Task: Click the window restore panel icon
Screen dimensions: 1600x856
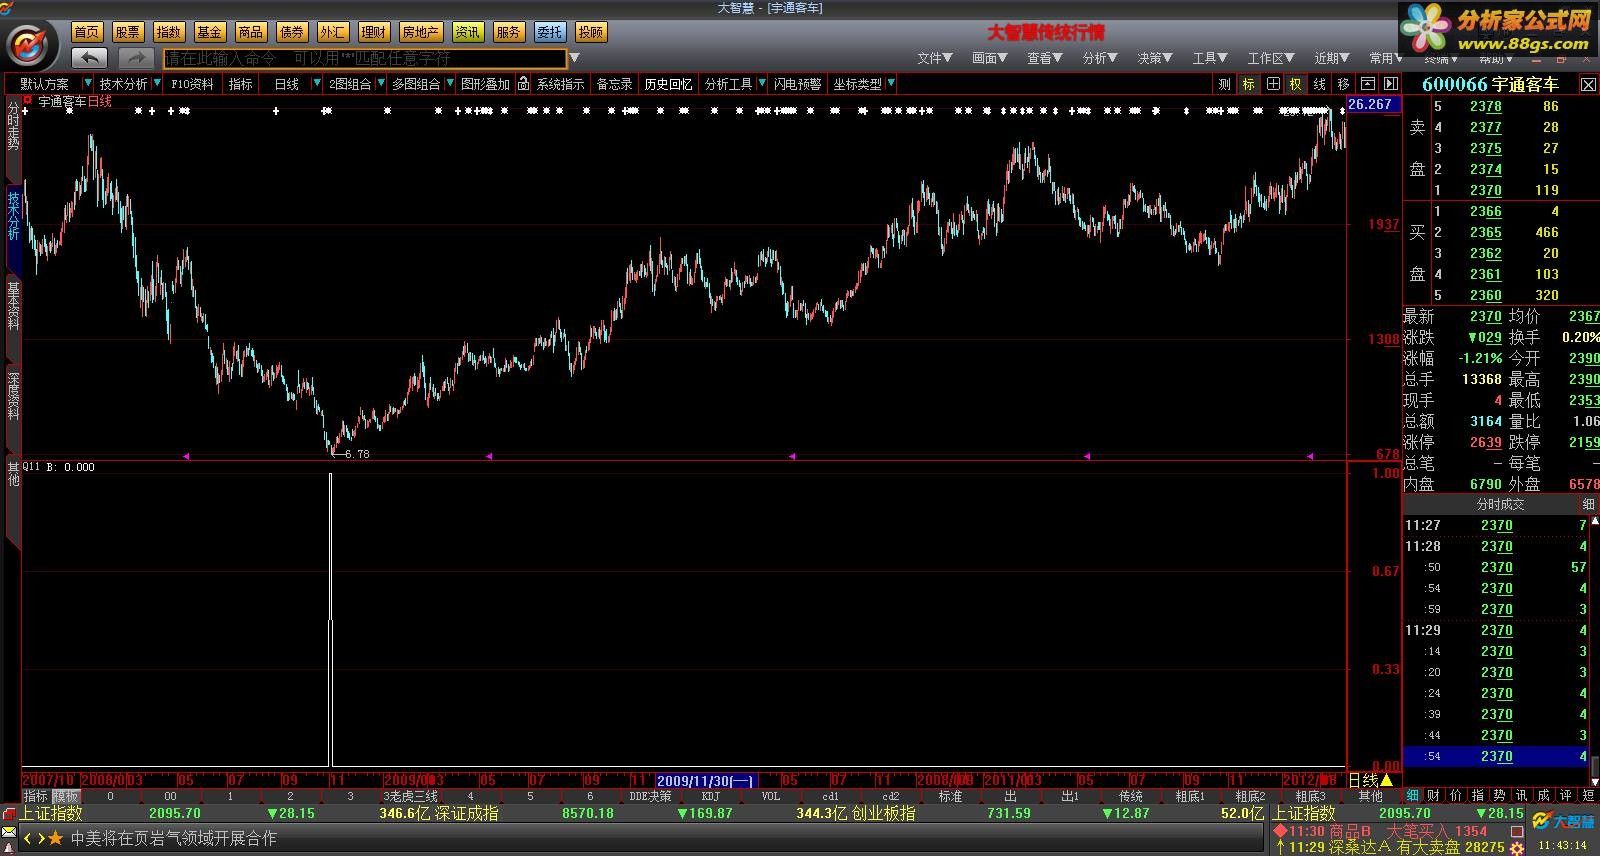Action: pyautogui.click(x=1367, y=84)
